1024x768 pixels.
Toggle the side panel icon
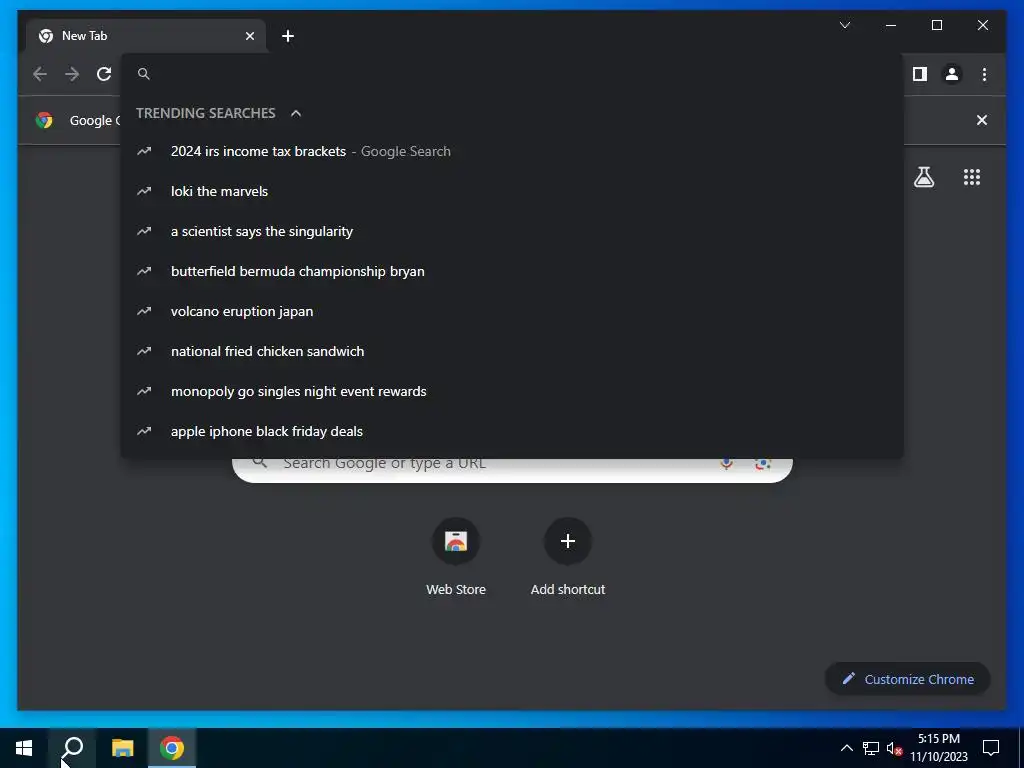click(920, 74)
